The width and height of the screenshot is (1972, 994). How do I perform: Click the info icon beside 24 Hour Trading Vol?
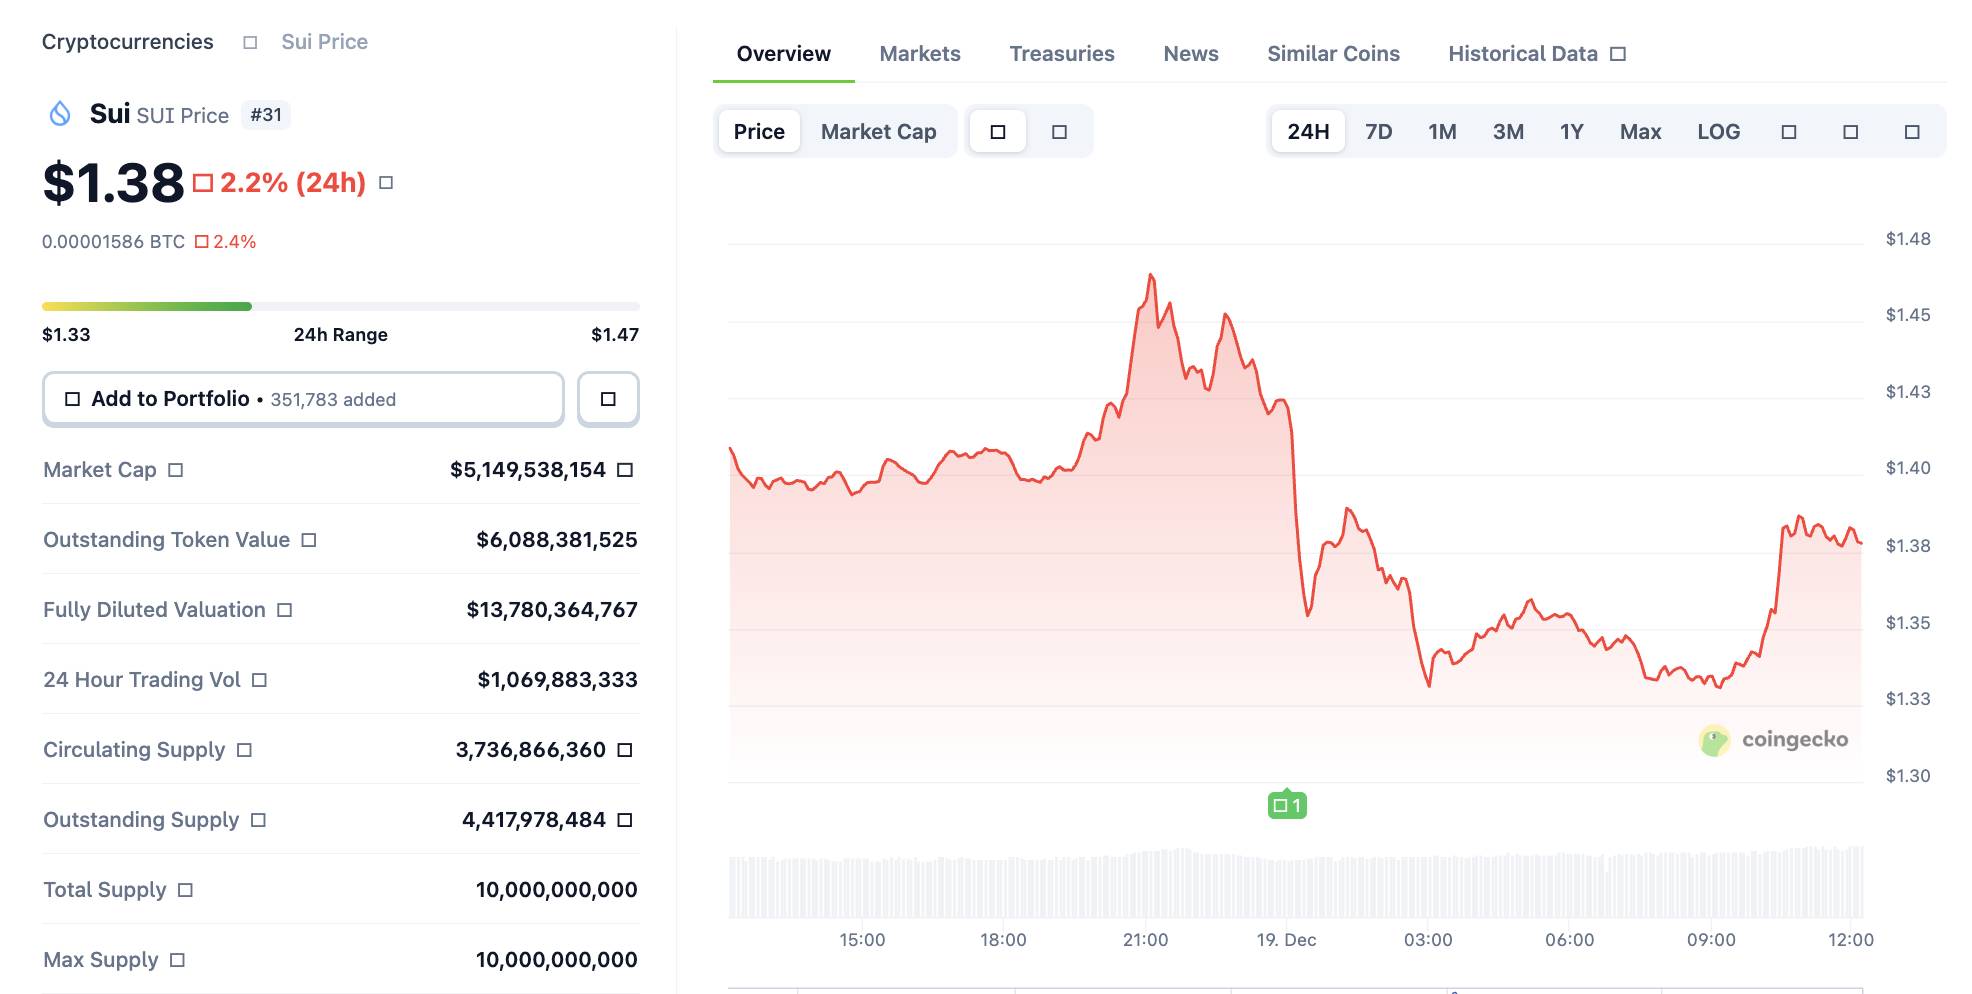click(259, 680)
